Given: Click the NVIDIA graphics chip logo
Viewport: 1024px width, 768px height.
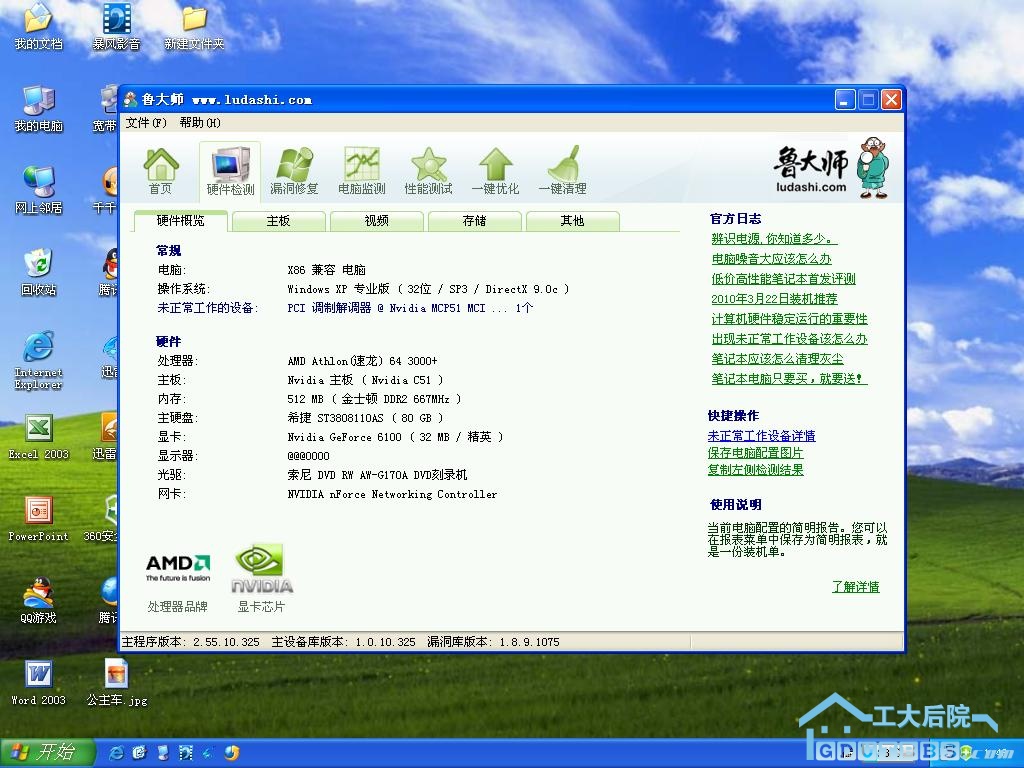Looking at the screenshot, I should tap(261, 568).
